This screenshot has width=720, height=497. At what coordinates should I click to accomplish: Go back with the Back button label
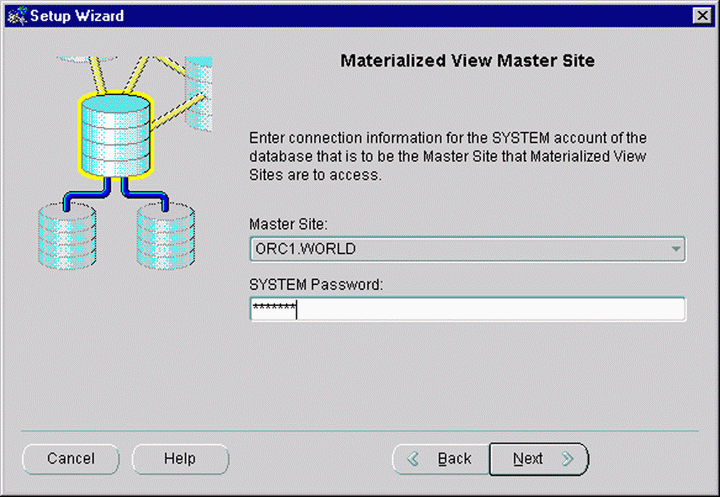pyautogui.click(x=454, y=459)
